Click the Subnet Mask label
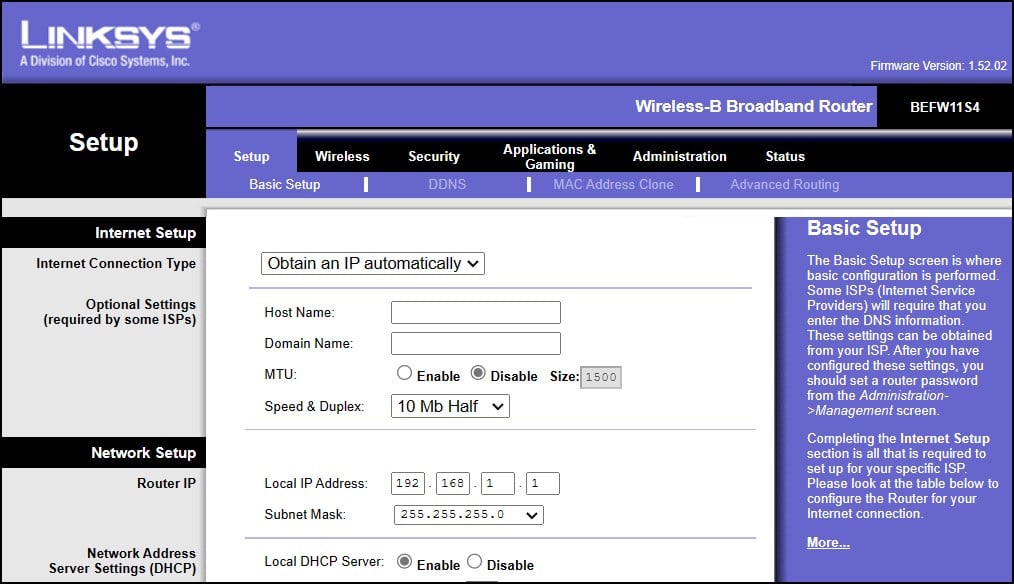Image resolution: width=1014 pixels, height=584 pixels. point(305,514)
